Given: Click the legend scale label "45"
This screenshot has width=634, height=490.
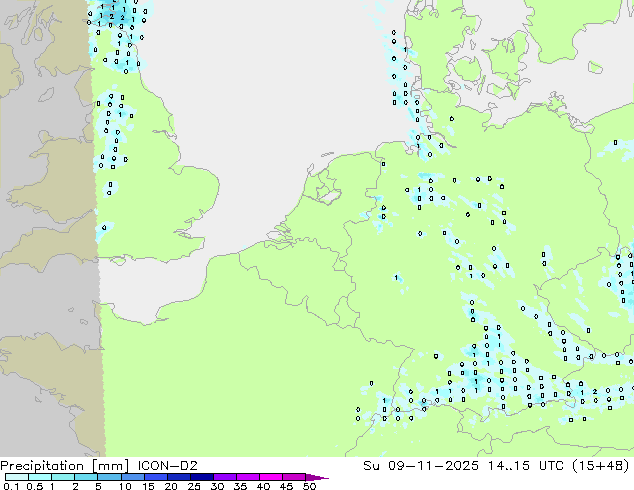Looking at the screenshot, I should [x=286, y=486].
